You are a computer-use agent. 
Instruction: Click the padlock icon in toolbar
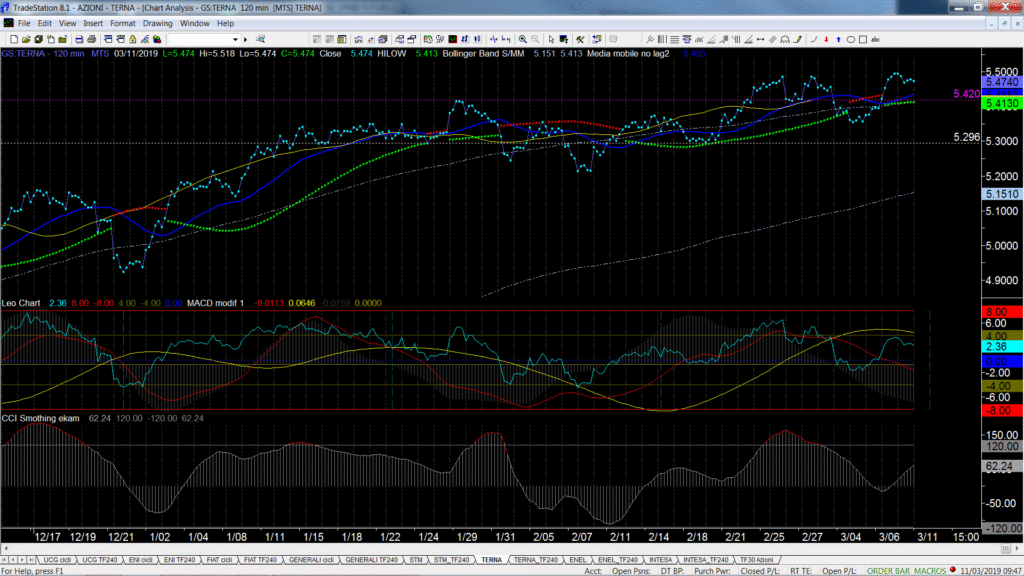(133, 40)
